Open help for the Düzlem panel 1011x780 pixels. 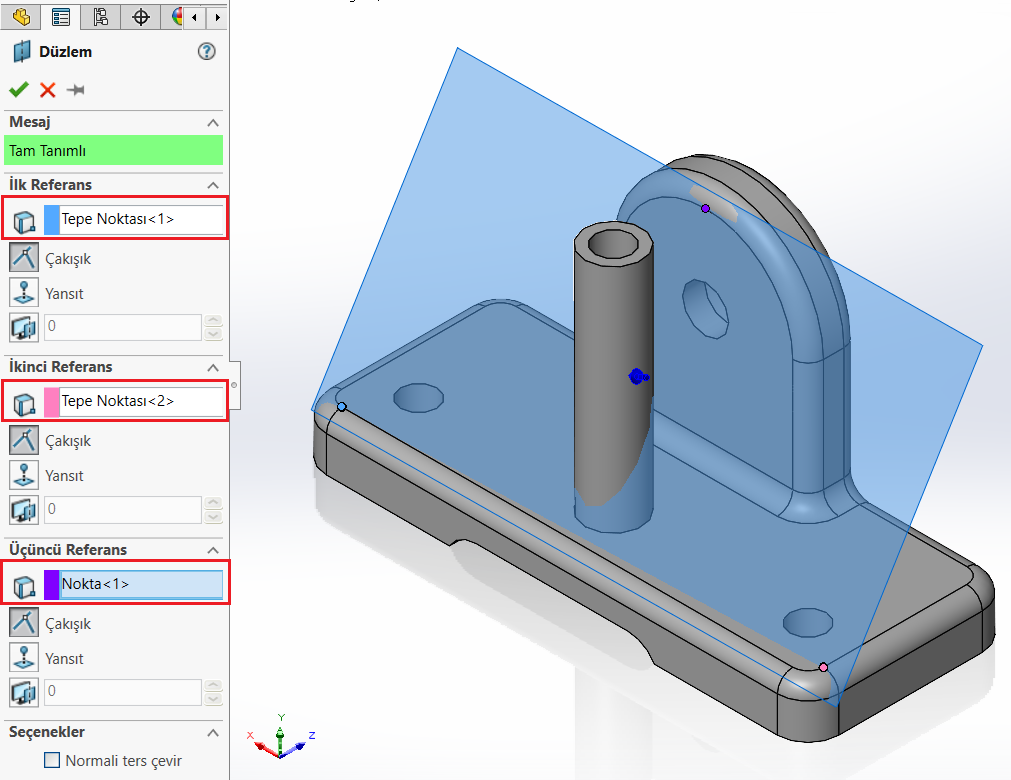coord(207,52)
